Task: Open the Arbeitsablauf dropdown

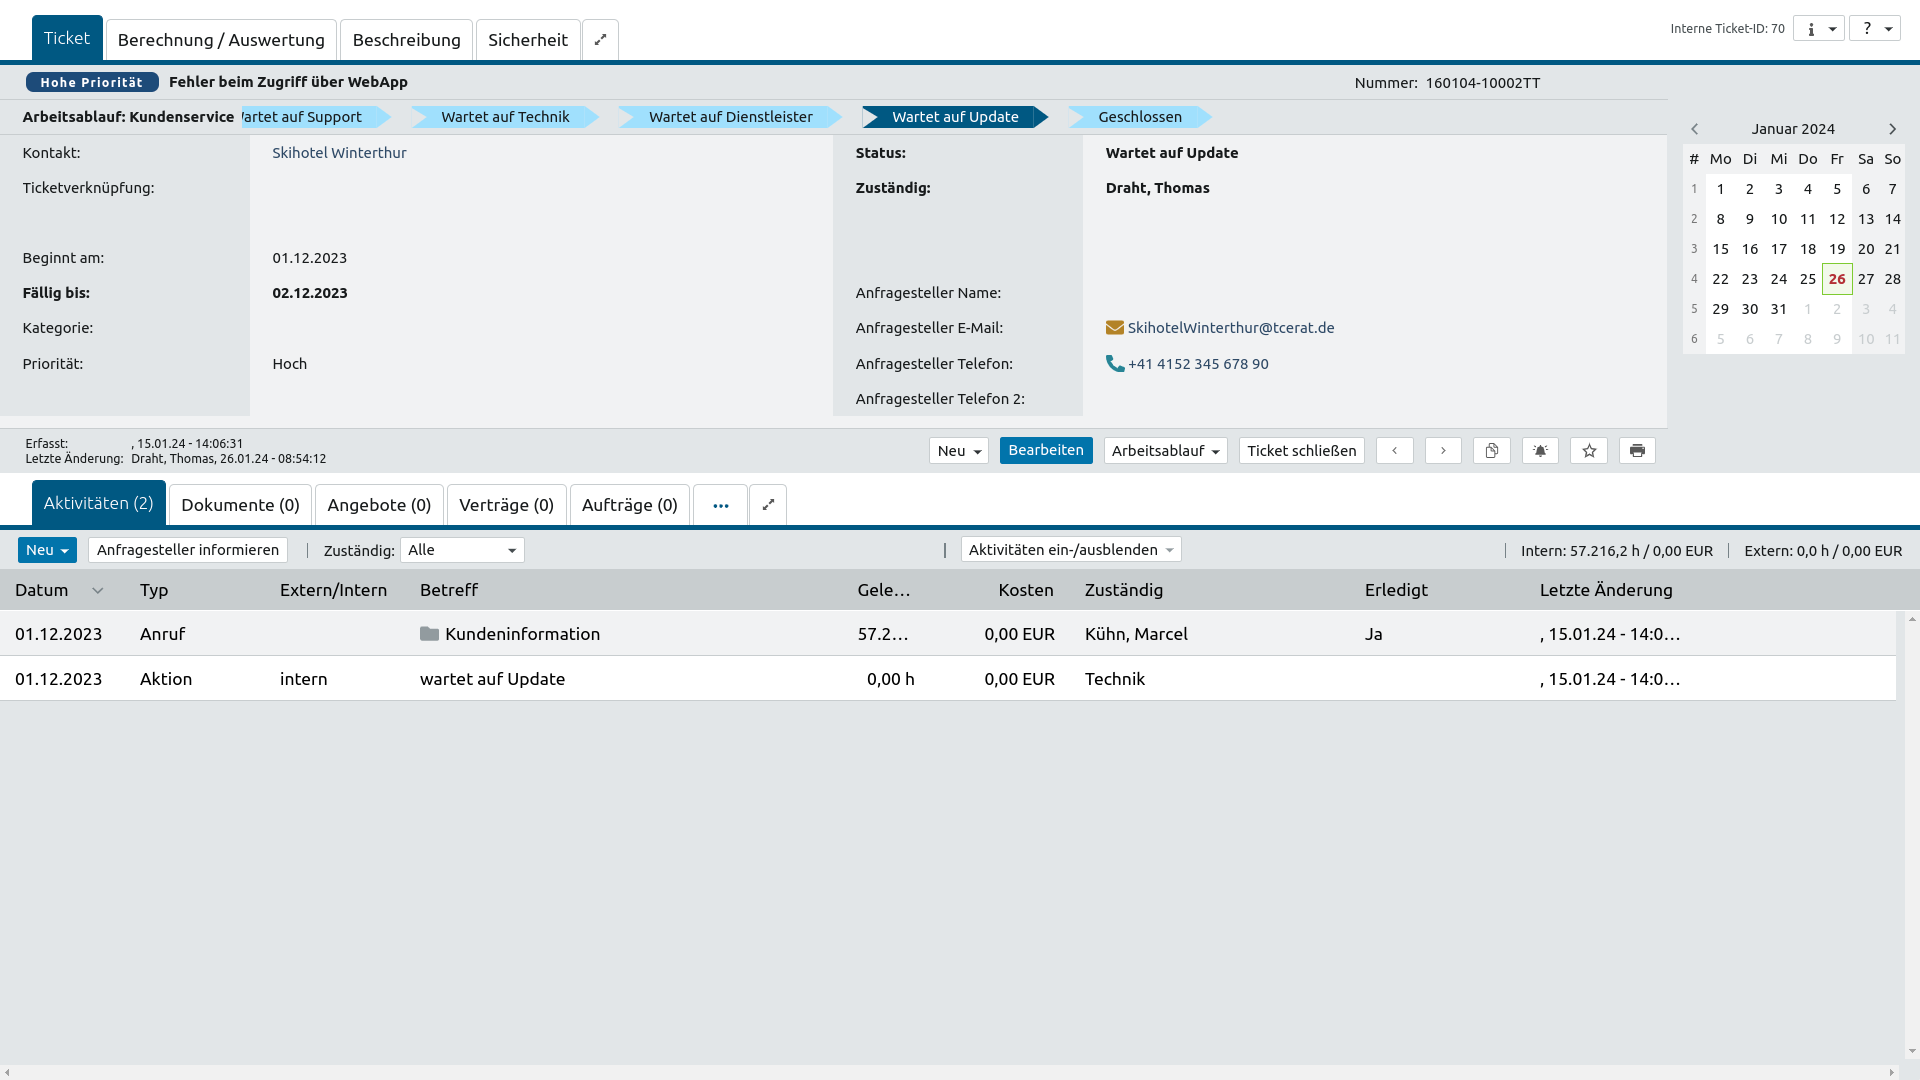Action: pos(1165,451)
